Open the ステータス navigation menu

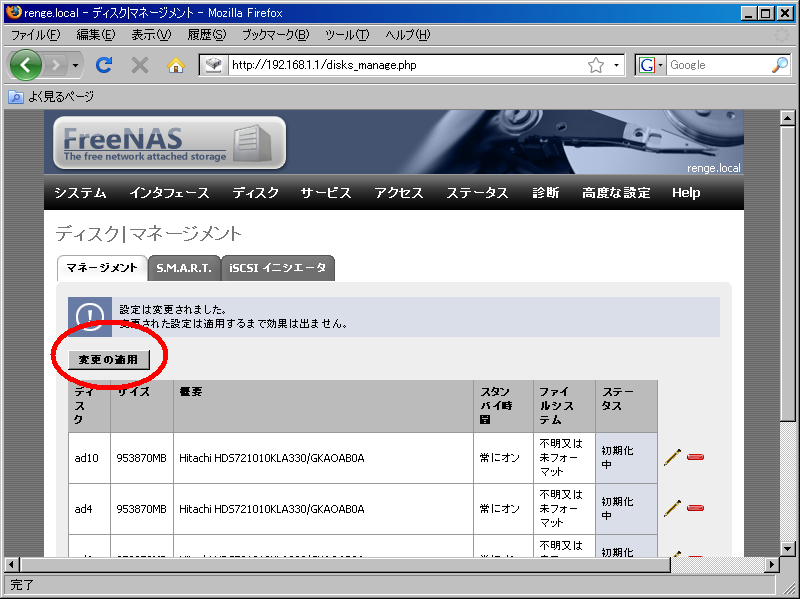pos(478,193)
